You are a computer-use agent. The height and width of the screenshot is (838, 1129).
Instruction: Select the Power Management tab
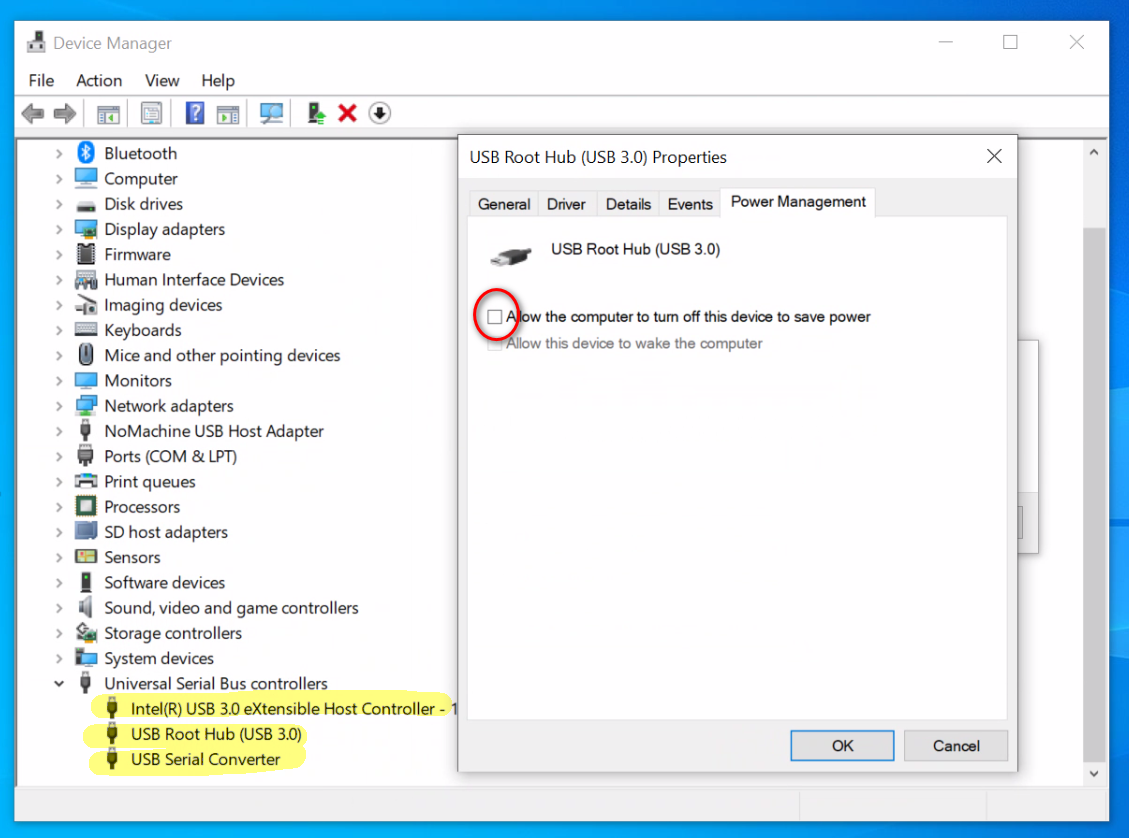[x=798, y=202]
